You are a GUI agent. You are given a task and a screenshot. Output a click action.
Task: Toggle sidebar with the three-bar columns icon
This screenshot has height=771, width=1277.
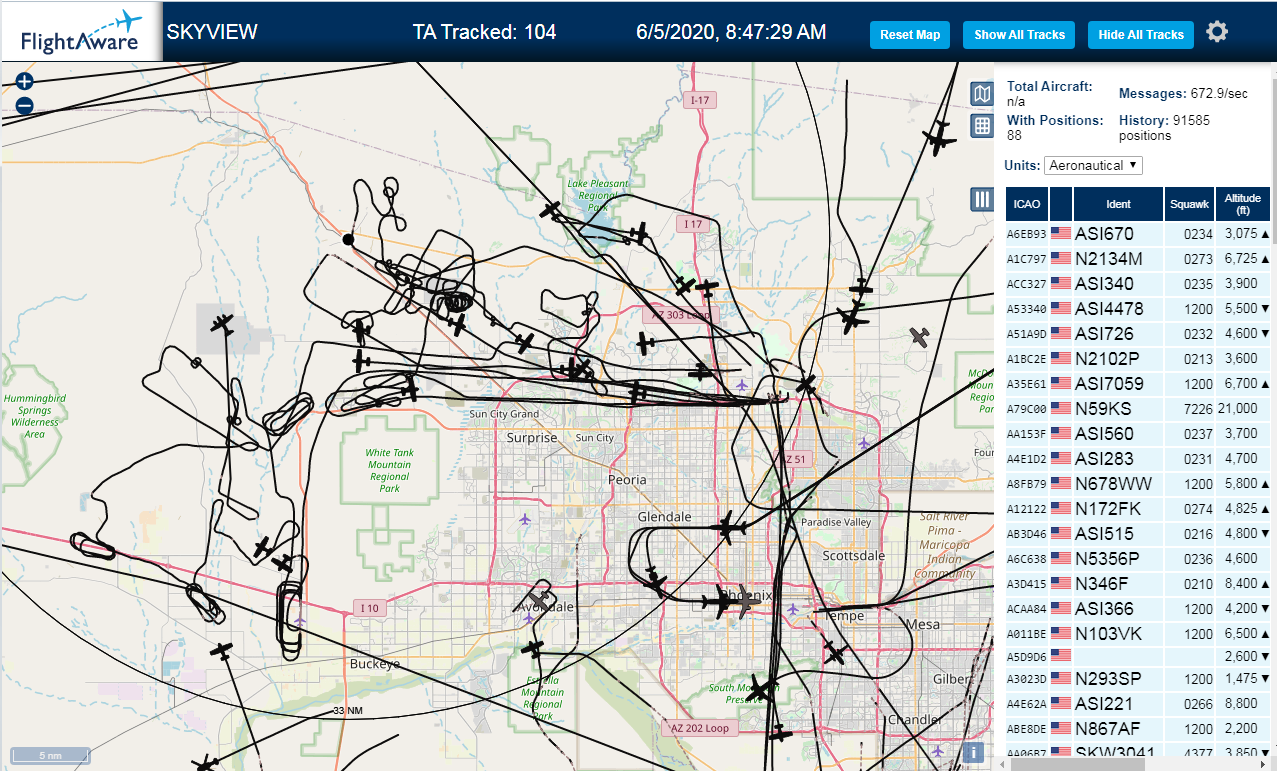coord(981,199)
